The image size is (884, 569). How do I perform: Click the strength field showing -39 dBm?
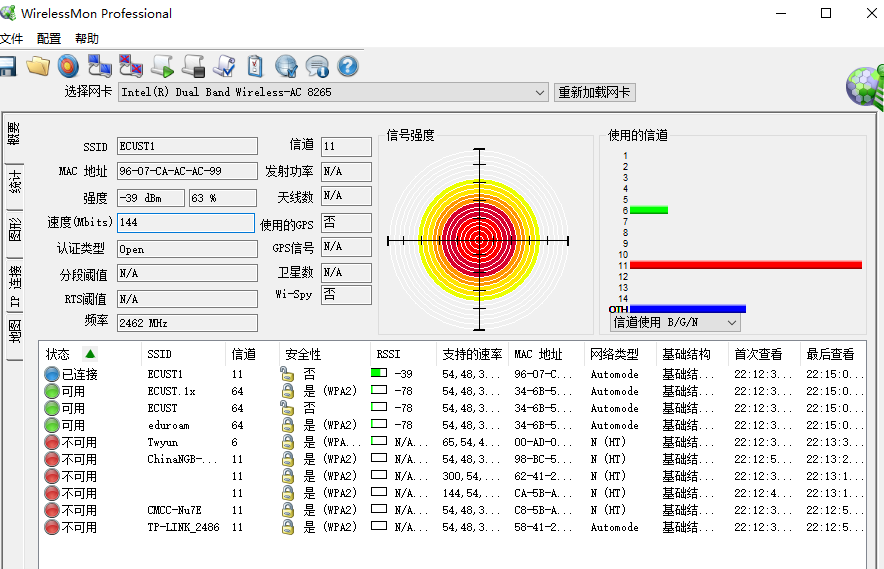[x=151, y=198]
